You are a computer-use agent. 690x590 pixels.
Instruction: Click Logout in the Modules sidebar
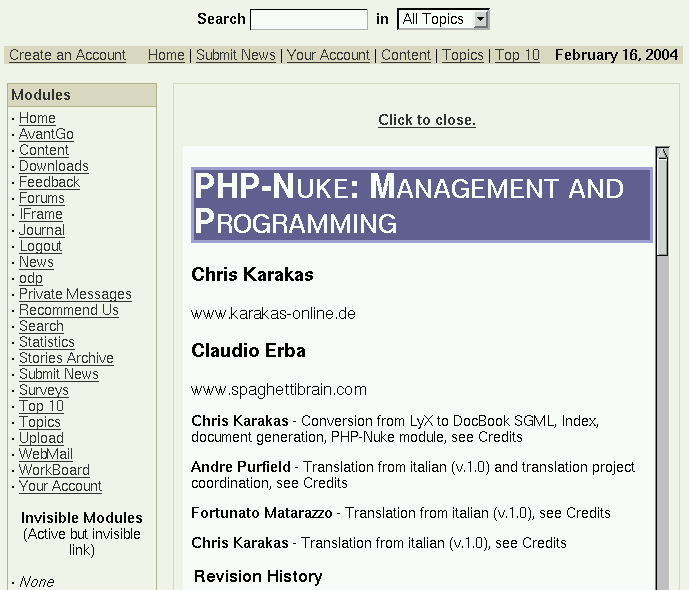41,246
